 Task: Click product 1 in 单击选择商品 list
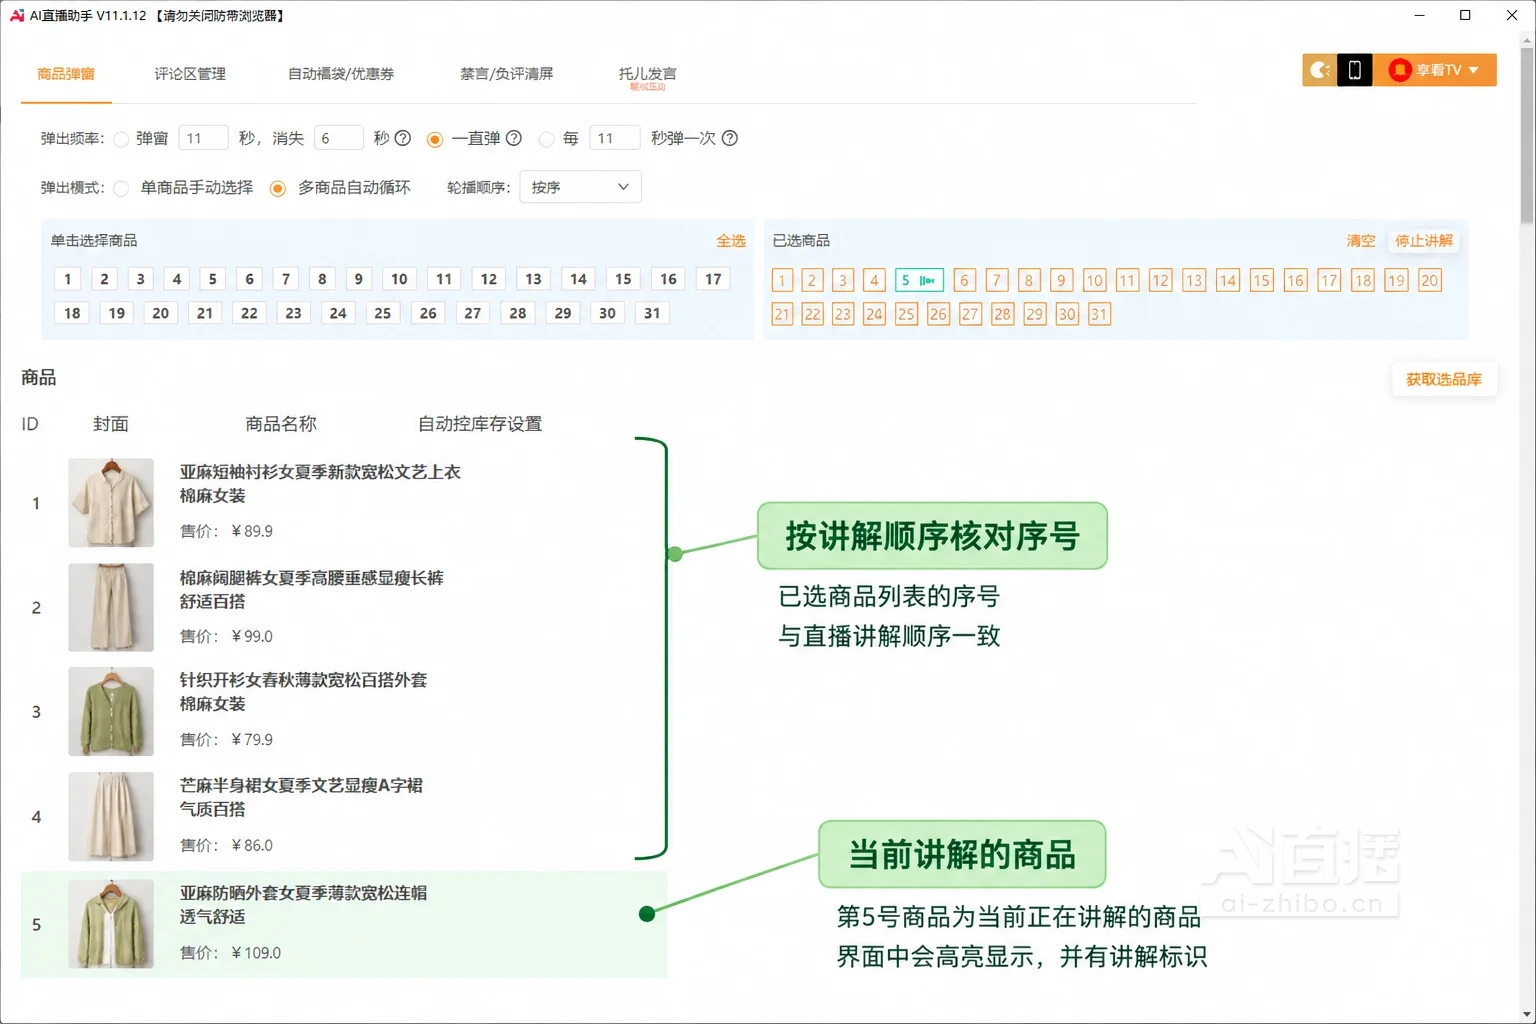[x=67, y=279]
